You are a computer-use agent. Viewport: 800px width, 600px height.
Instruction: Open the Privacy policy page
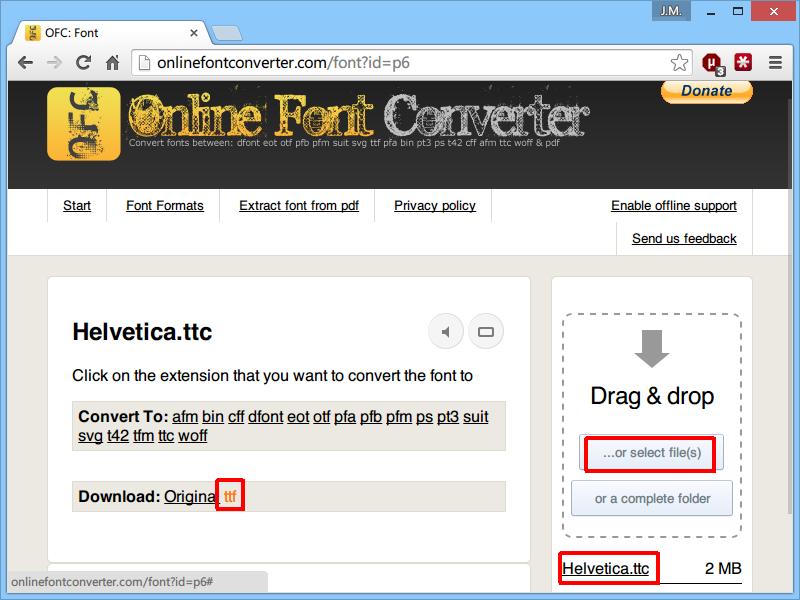coord(435,206)
